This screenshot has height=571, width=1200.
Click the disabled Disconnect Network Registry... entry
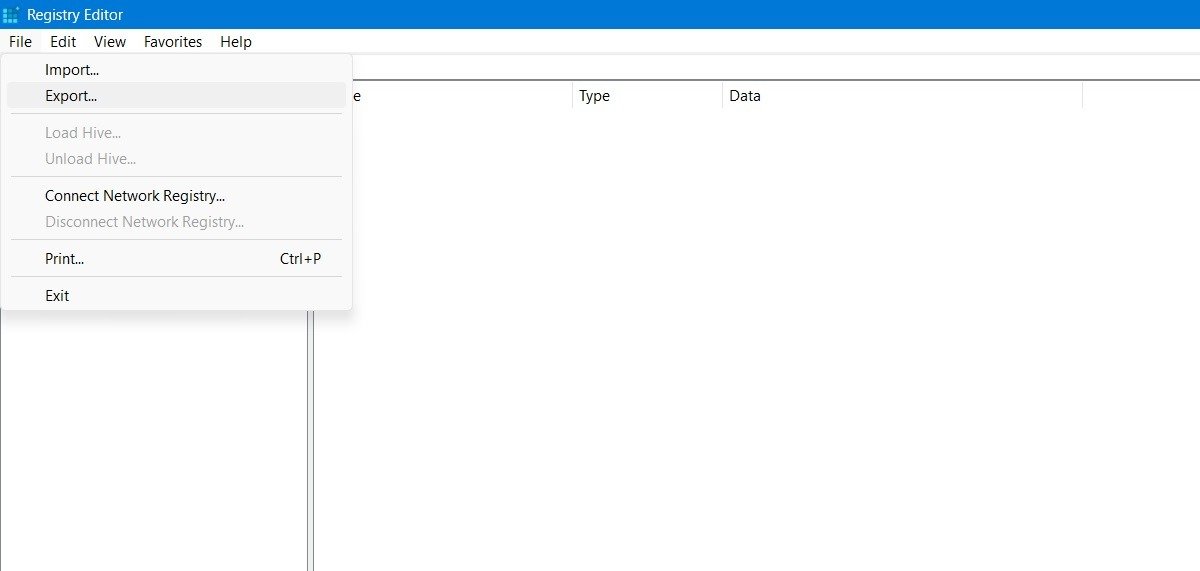(x=144, y=222)
